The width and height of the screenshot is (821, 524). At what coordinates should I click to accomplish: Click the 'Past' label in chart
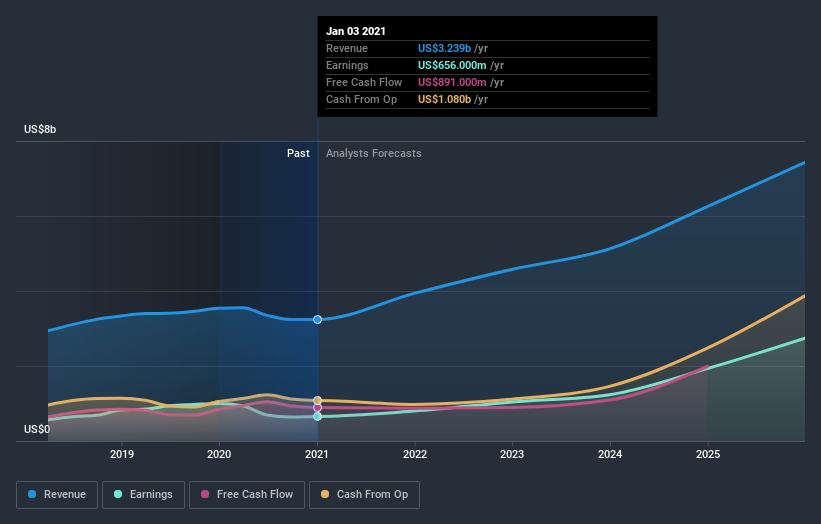point(298,153)
